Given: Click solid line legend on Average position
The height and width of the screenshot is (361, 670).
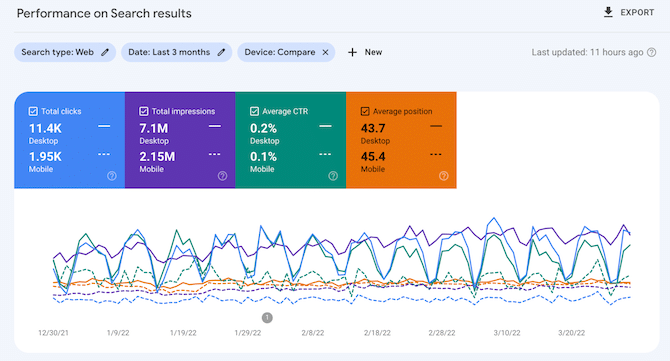Looking at the screenshot, I should [x=436, y=126].
